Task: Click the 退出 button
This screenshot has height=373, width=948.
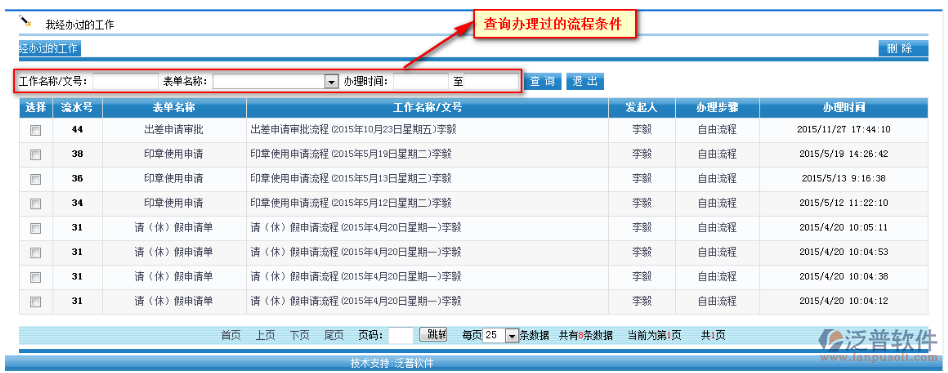Action: (585, 82)
